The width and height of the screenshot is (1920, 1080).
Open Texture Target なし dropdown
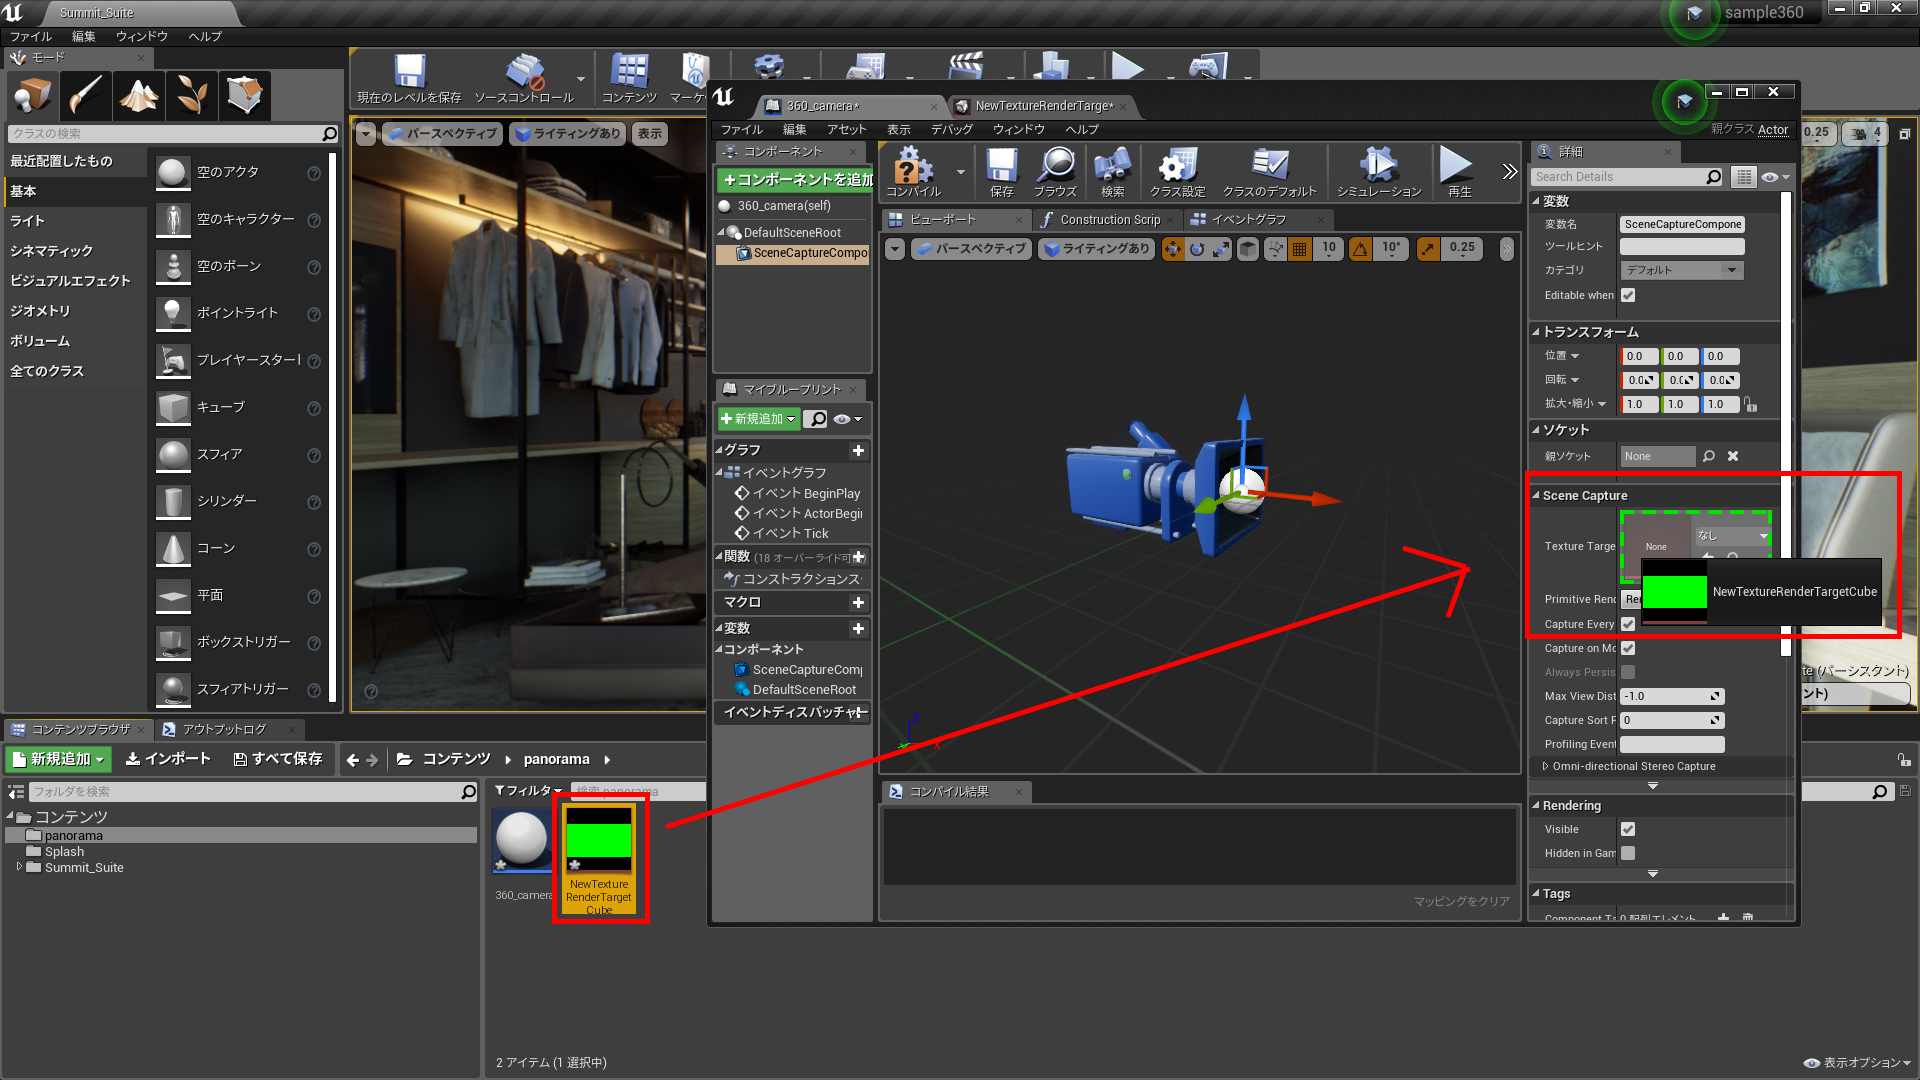click(x=1733, y=536)
